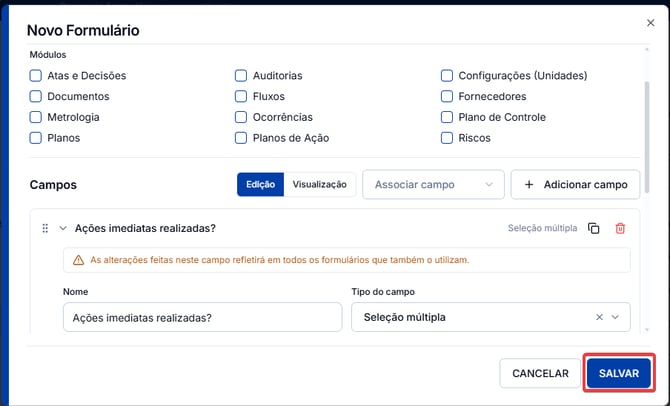Tick the Riscos module checkbox

click(x=447, y=138)
